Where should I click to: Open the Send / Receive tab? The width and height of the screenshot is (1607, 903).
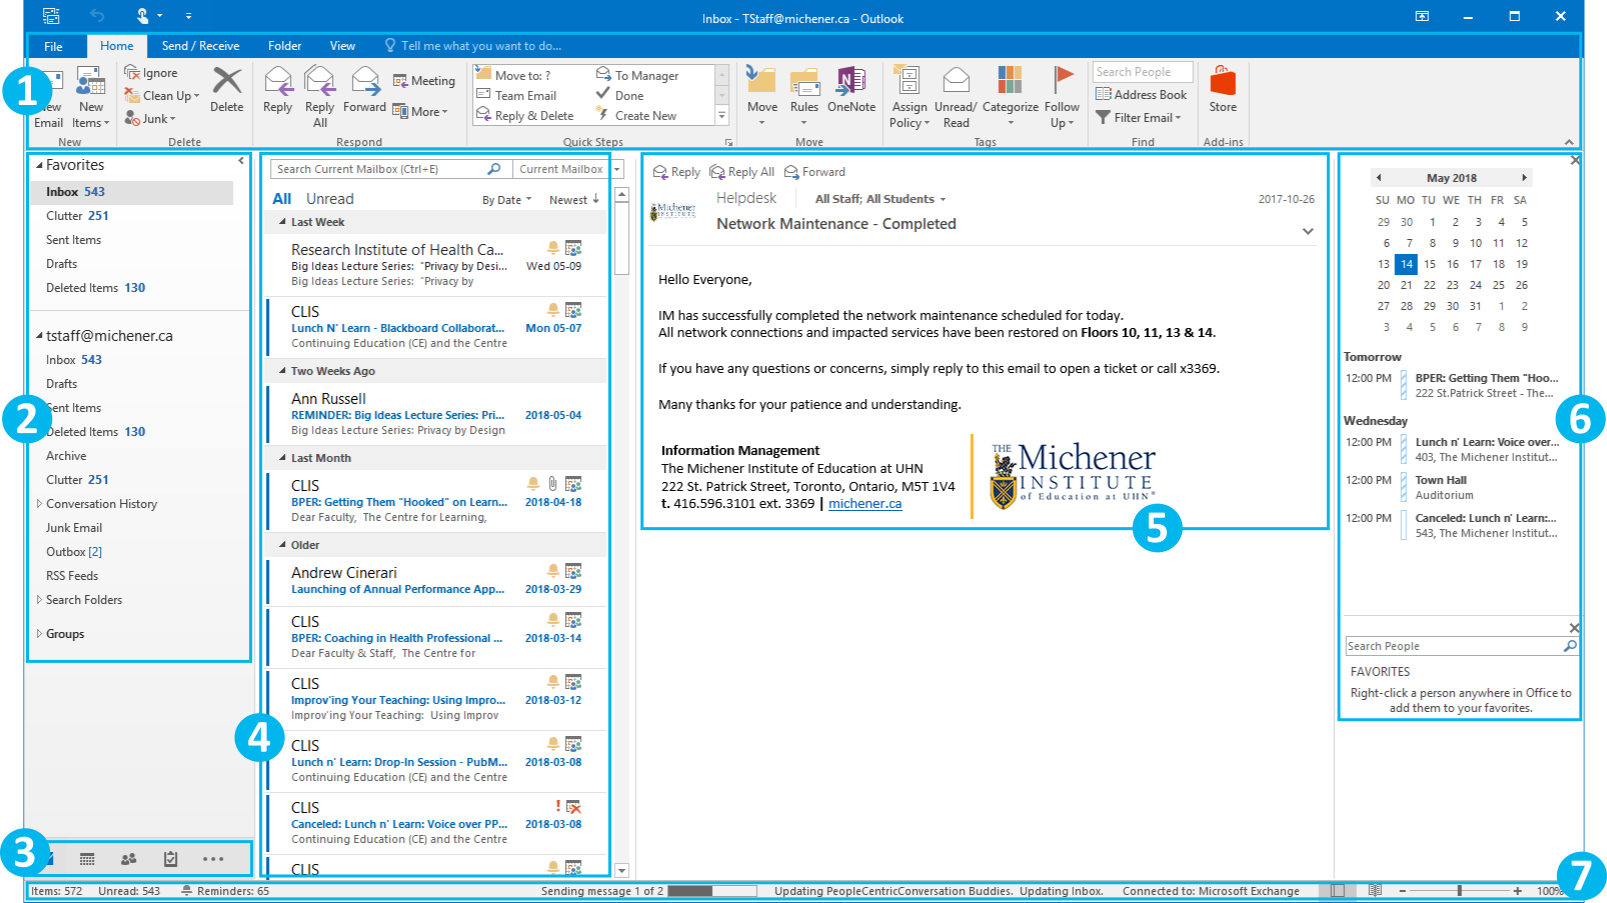(x=200, y=46)
